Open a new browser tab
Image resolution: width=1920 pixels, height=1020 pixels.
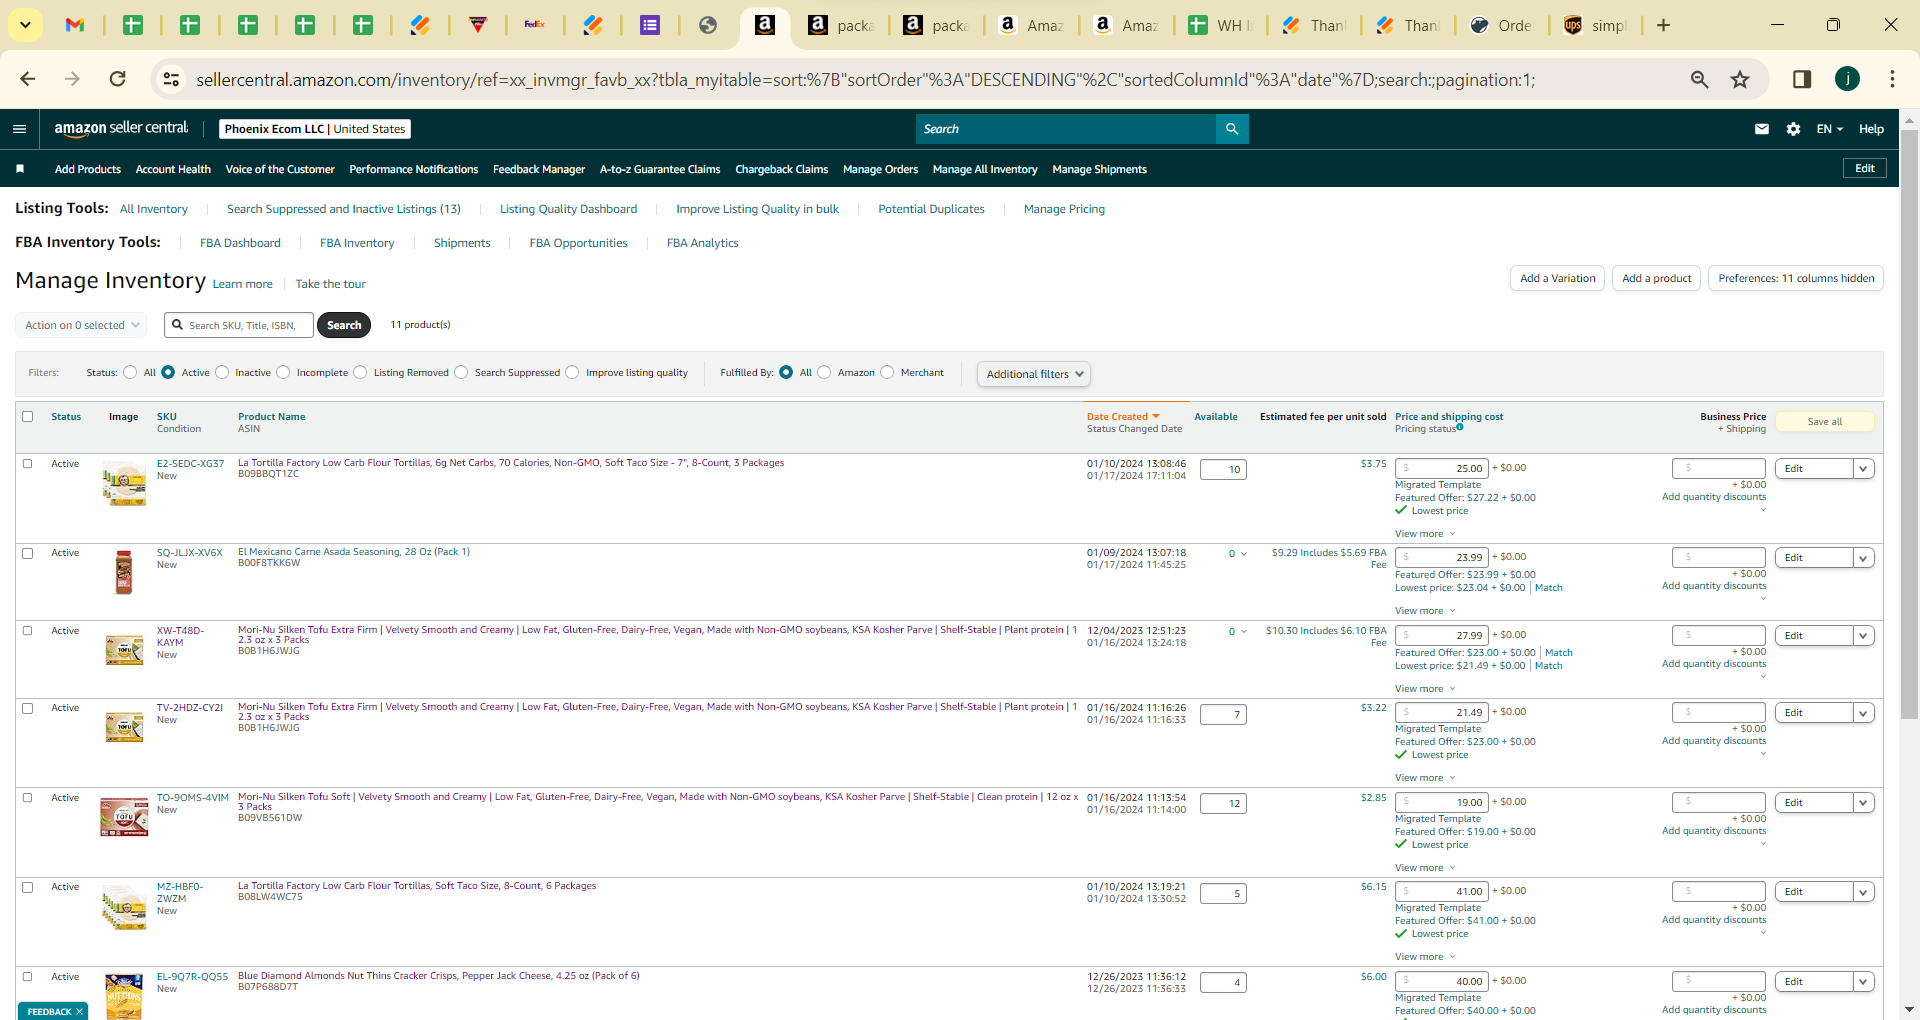1664,25
